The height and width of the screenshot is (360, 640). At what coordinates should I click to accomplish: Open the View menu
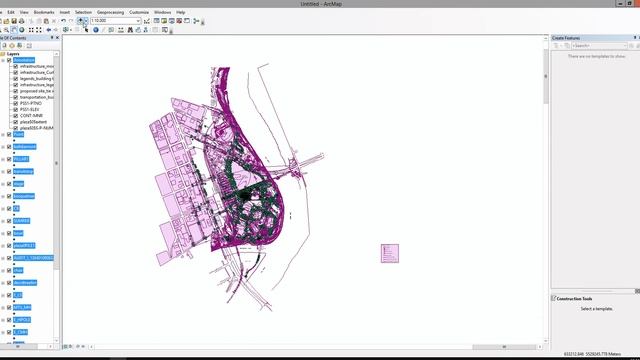(24, 12)
